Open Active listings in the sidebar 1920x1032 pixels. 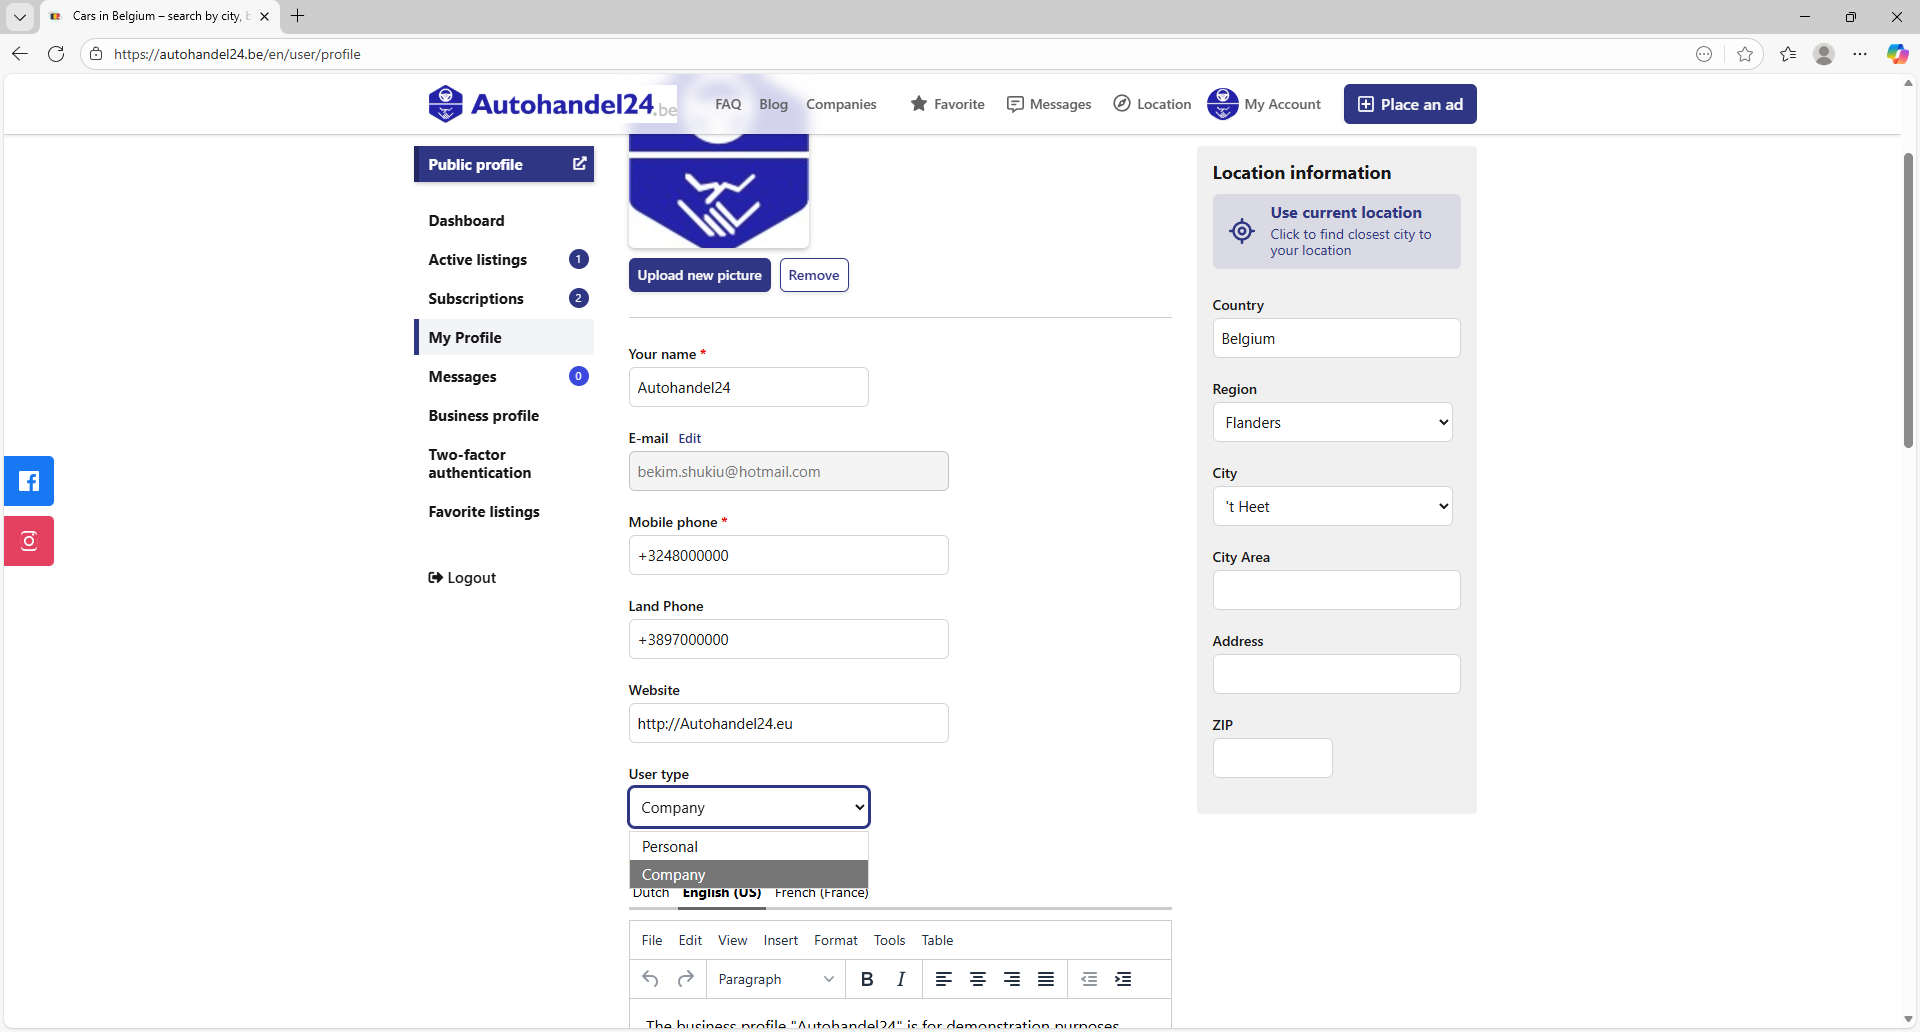click(x=478, y=260)
